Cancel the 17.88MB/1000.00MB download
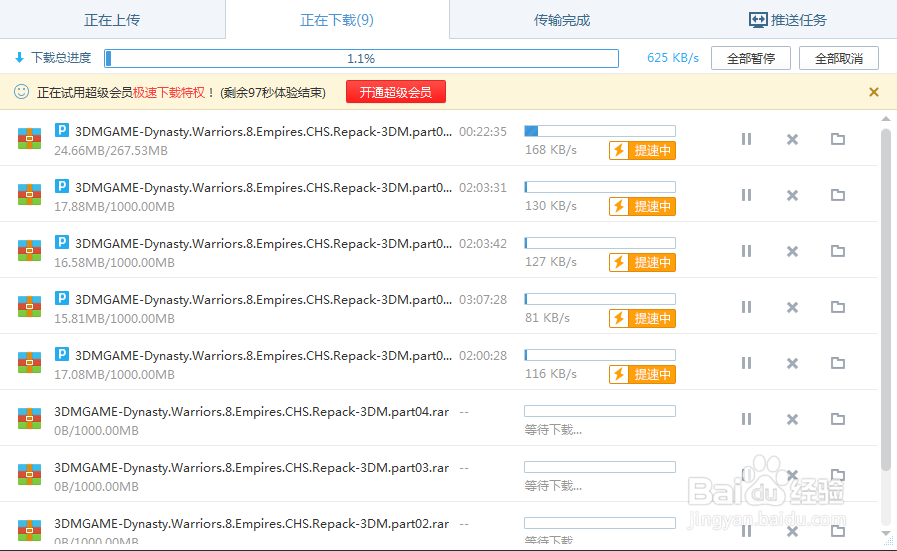This screenshot has width=897, height=551. pos(792,195)
